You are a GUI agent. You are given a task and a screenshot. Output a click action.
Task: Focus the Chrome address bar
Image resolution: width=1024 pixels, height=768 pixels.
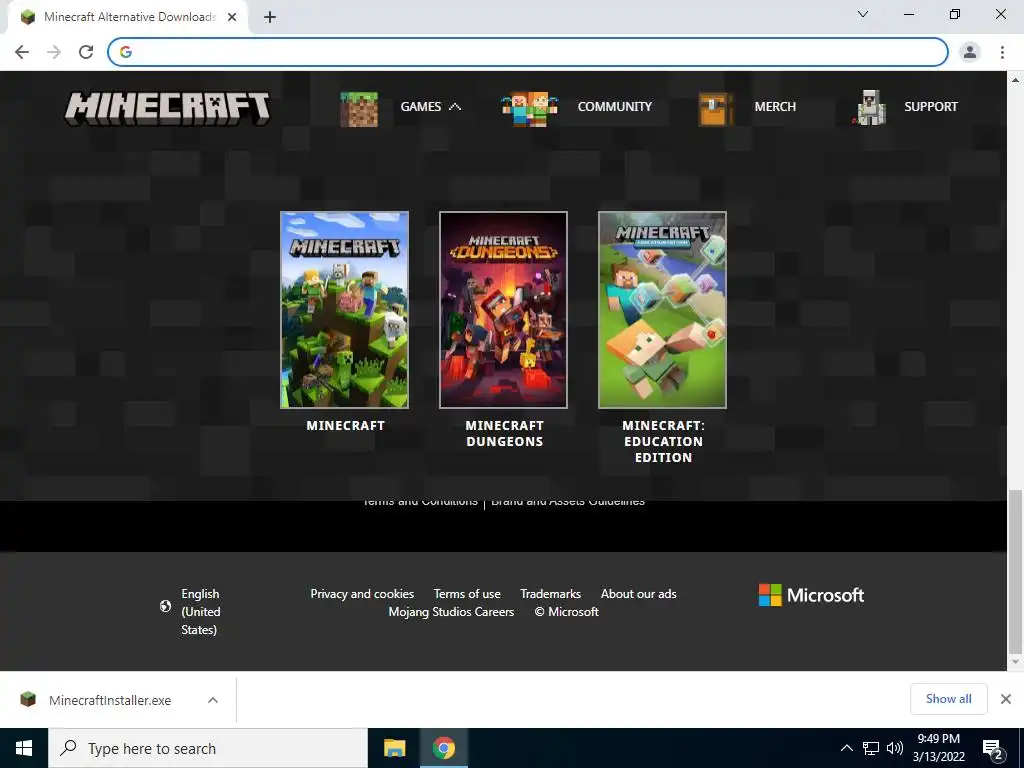[x=528, y=52]
